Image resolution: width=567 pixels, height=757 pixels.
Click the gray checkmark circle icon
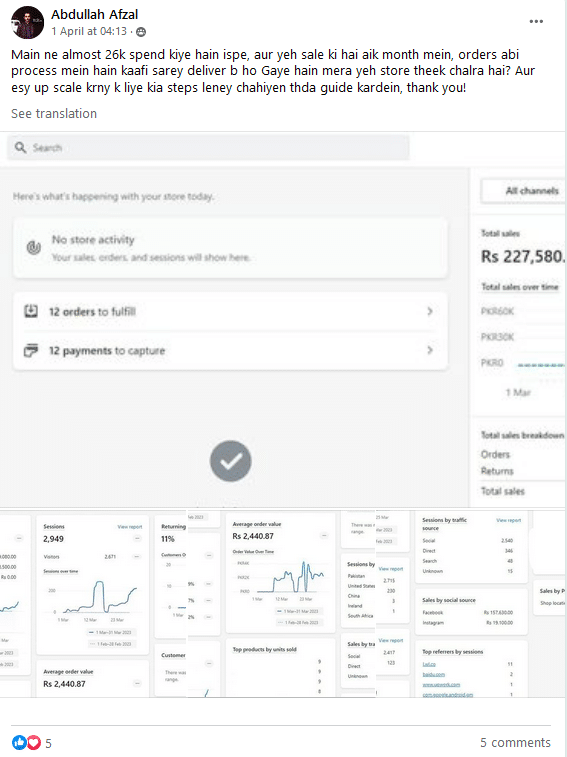click(230, 461)
